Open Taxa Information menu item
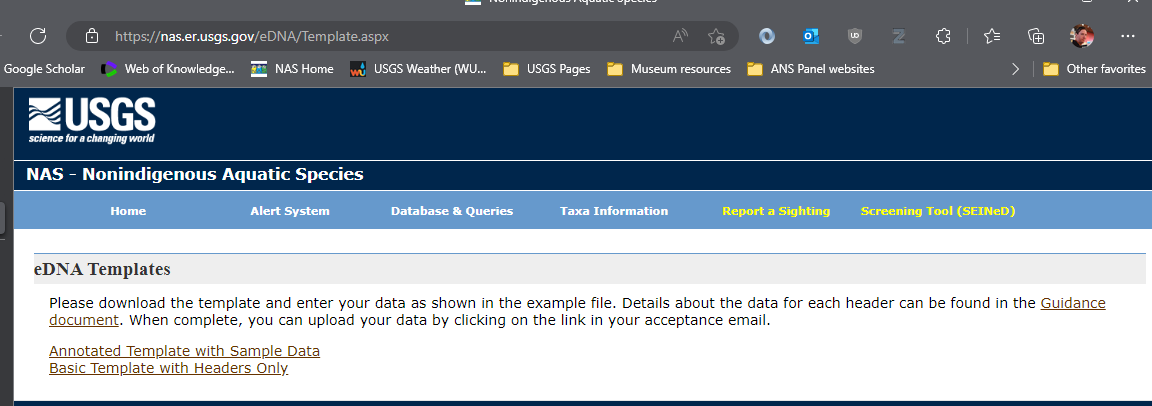 614,211
